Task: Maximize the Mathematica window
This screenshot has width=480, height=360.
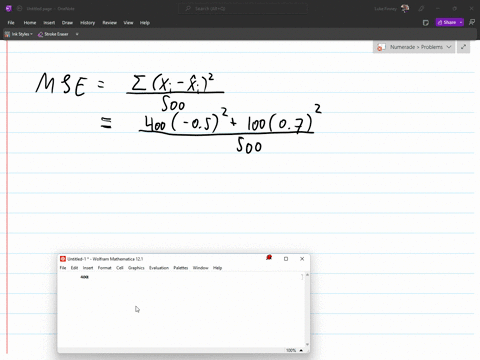Action: 286,259
